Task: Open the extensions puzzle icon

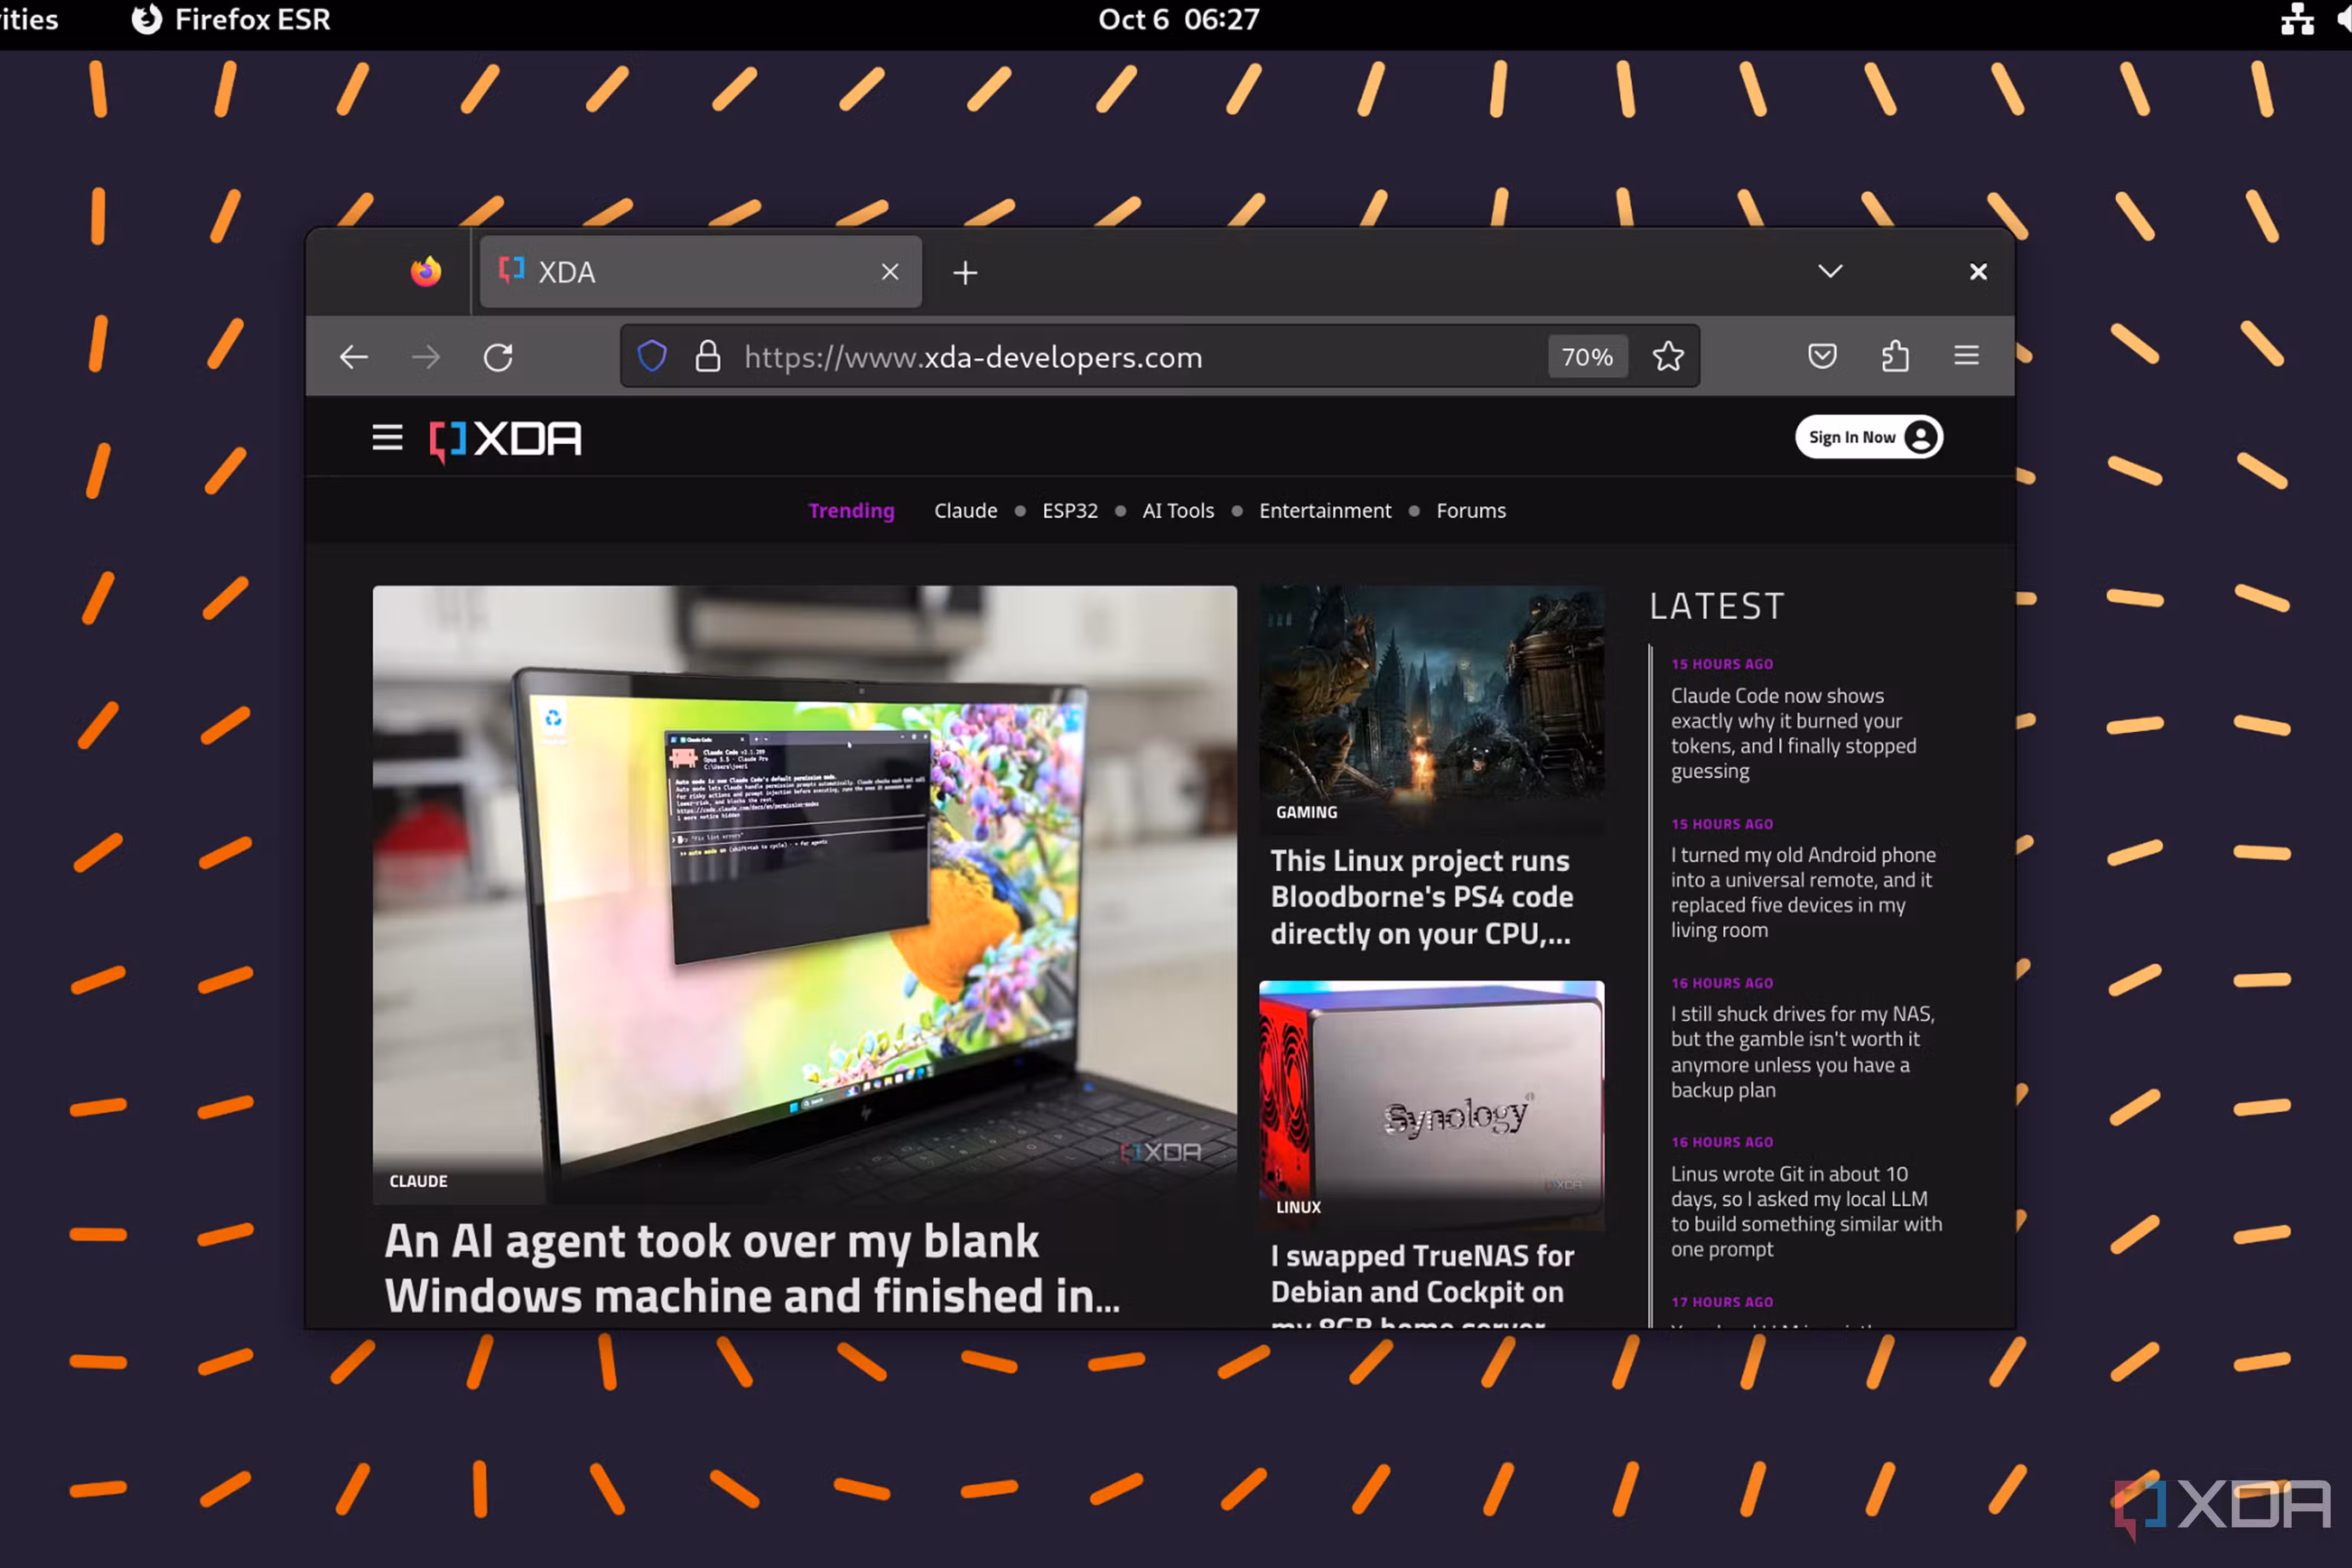Action: tap(1895, 356)
